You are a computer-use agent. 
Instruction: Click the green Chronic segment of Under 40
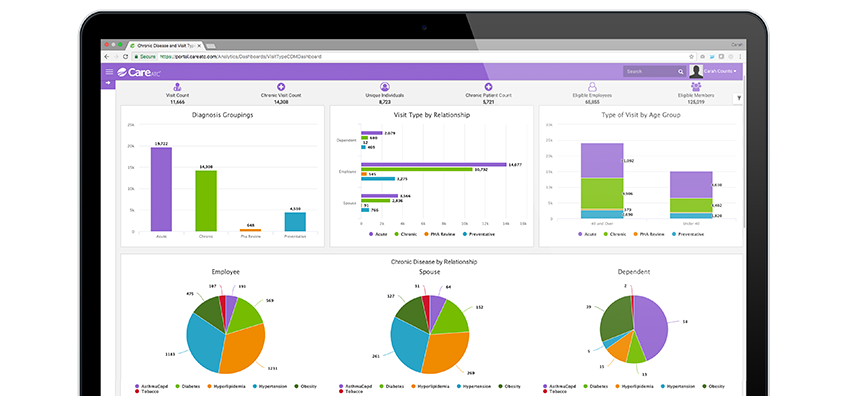tap(691, 205)
